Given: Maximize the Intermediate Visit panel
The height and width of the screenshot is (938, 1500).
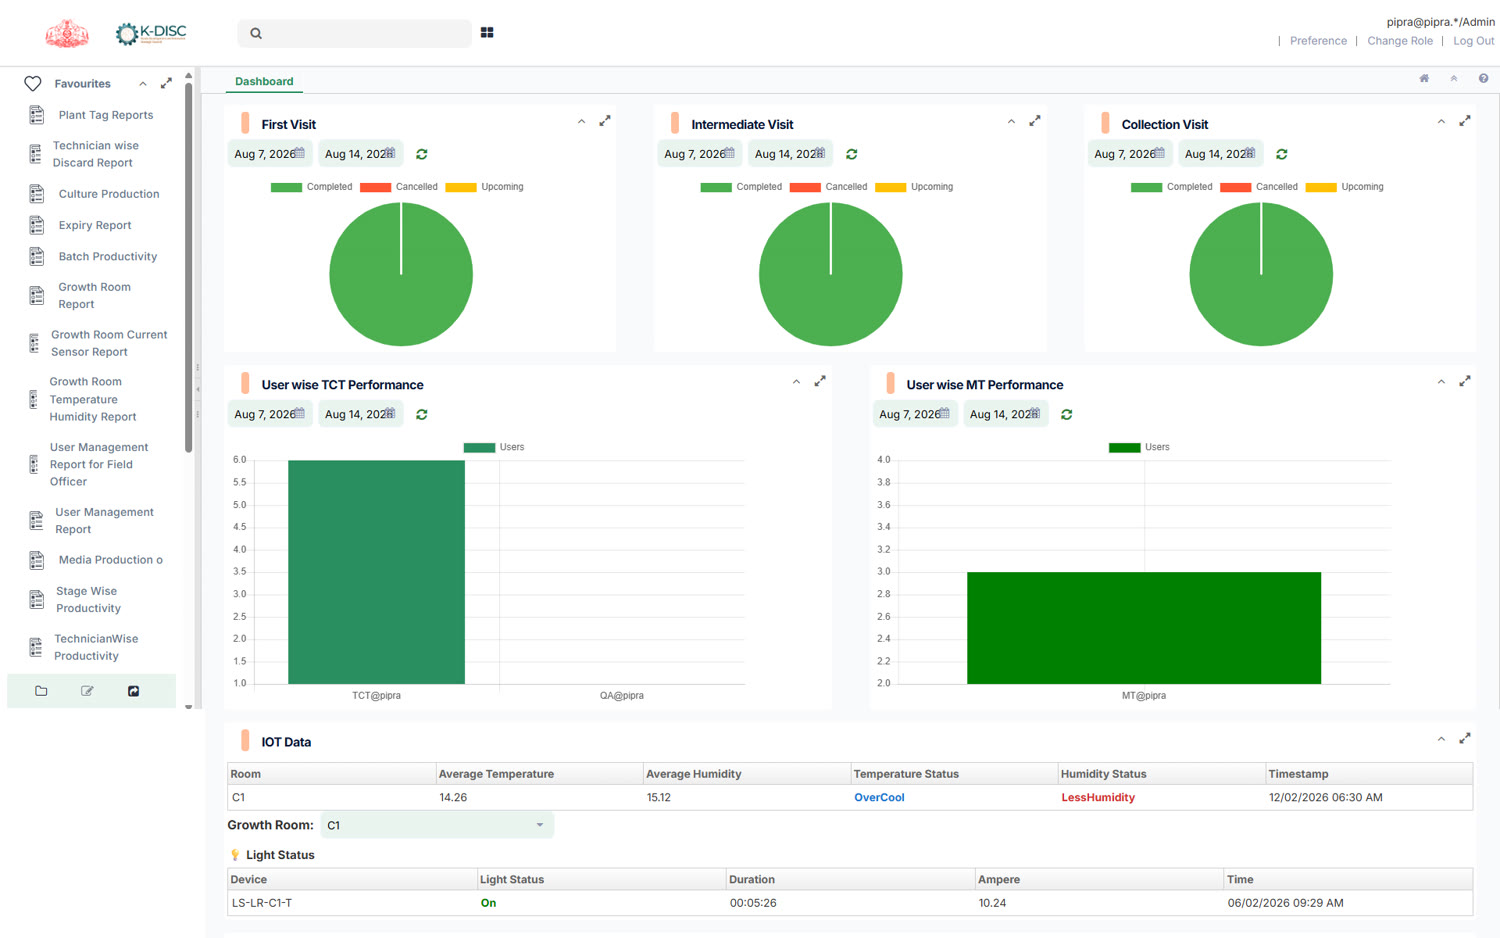Looking at the screenshot, I should [1035, 121].
